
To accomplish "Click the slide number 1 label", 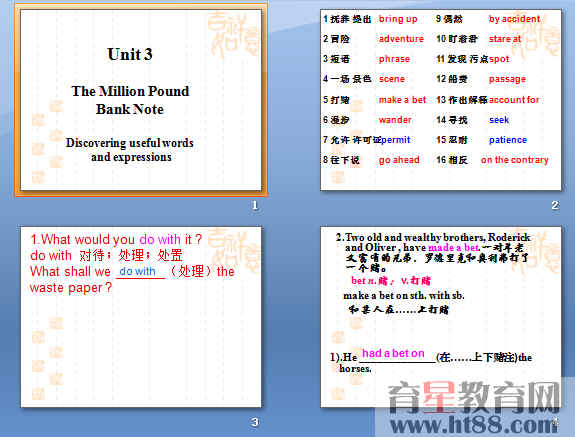I will (255, 205).
